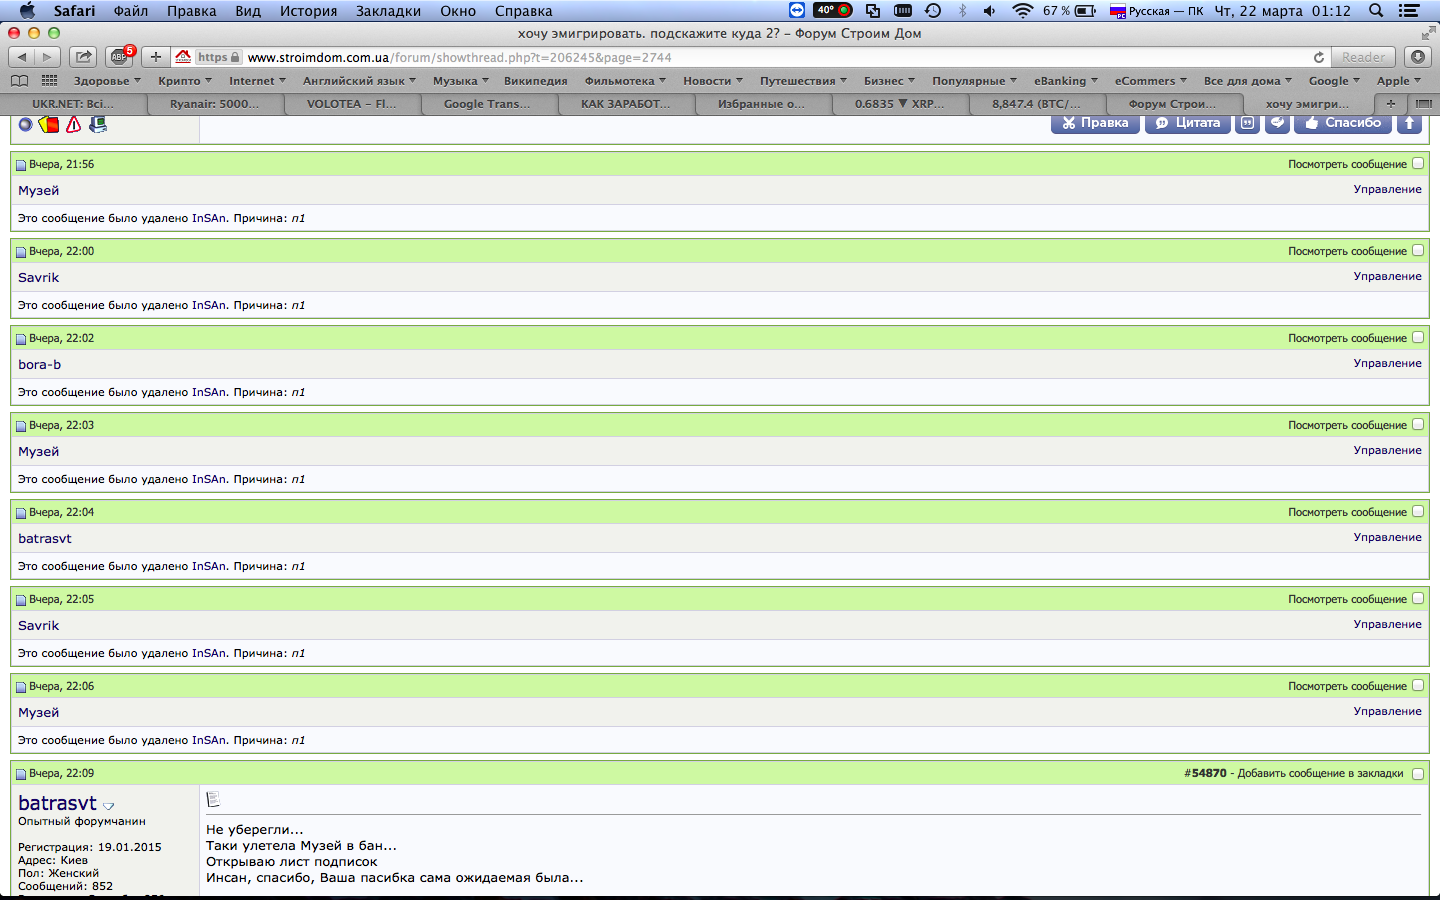1440x900 pixels.
Task: Tick checkbox for bora-b post at 22:02
Action: (x=1418, y=337)
